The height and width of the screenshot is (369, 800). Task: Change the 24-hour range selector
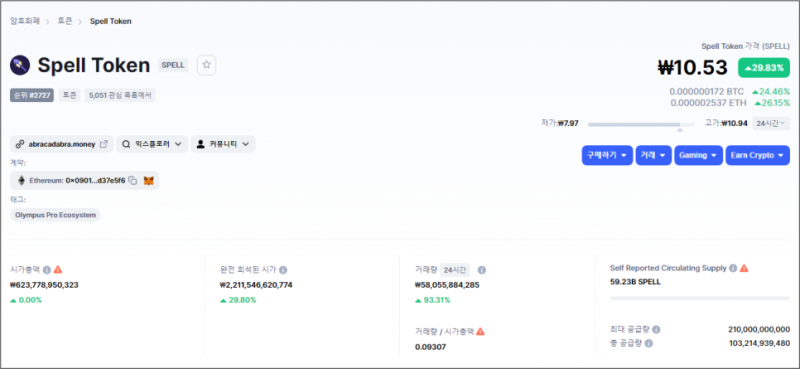tap(771, 123)
